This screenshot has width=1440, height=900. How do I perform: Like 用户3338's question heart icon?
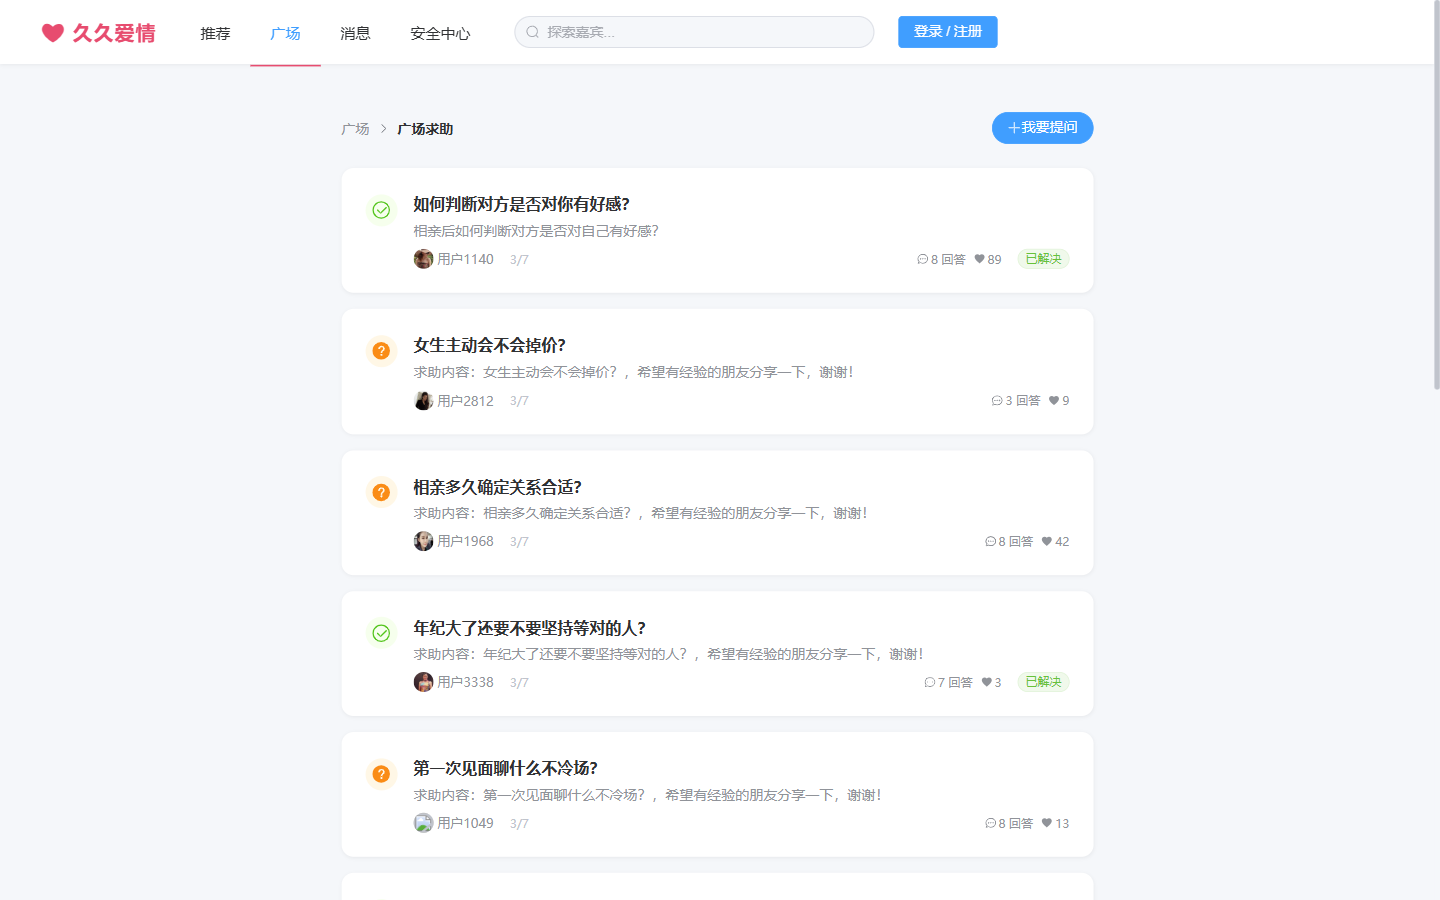pos(987,682)
